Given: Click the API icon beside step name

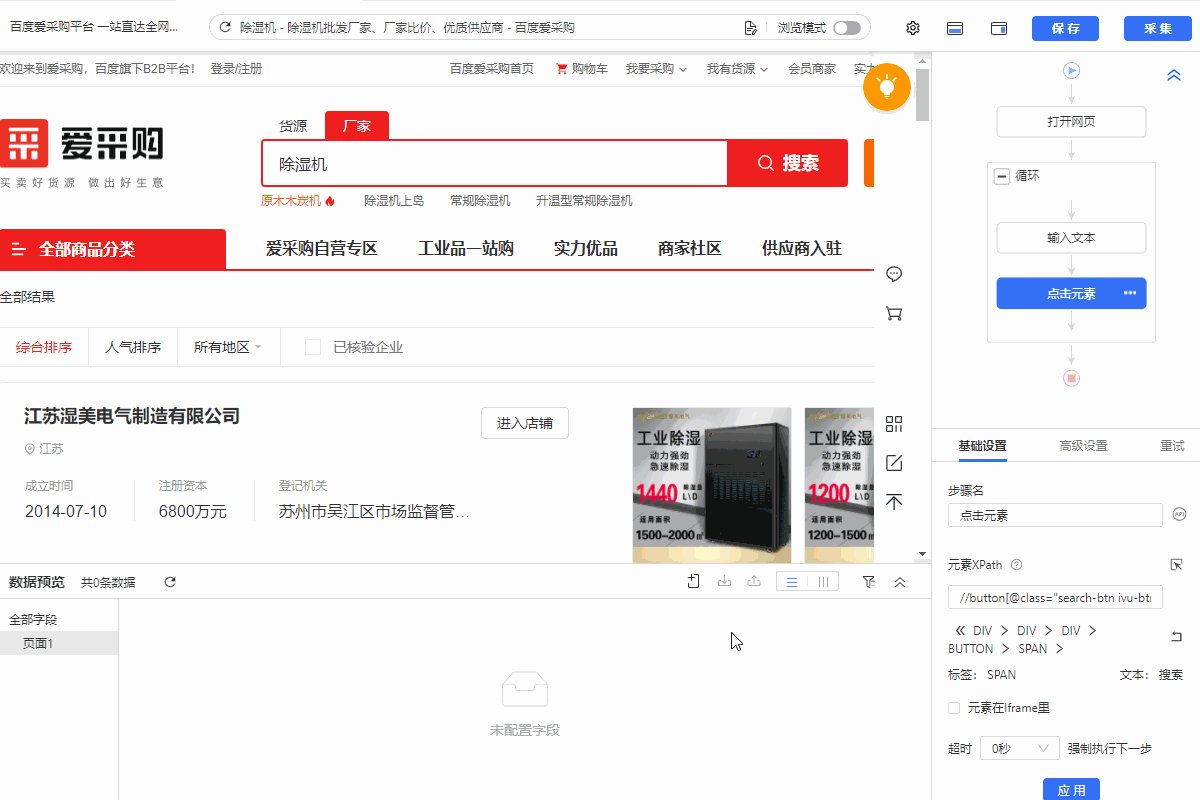Looking at the screenshot, I should (1179, 515).
